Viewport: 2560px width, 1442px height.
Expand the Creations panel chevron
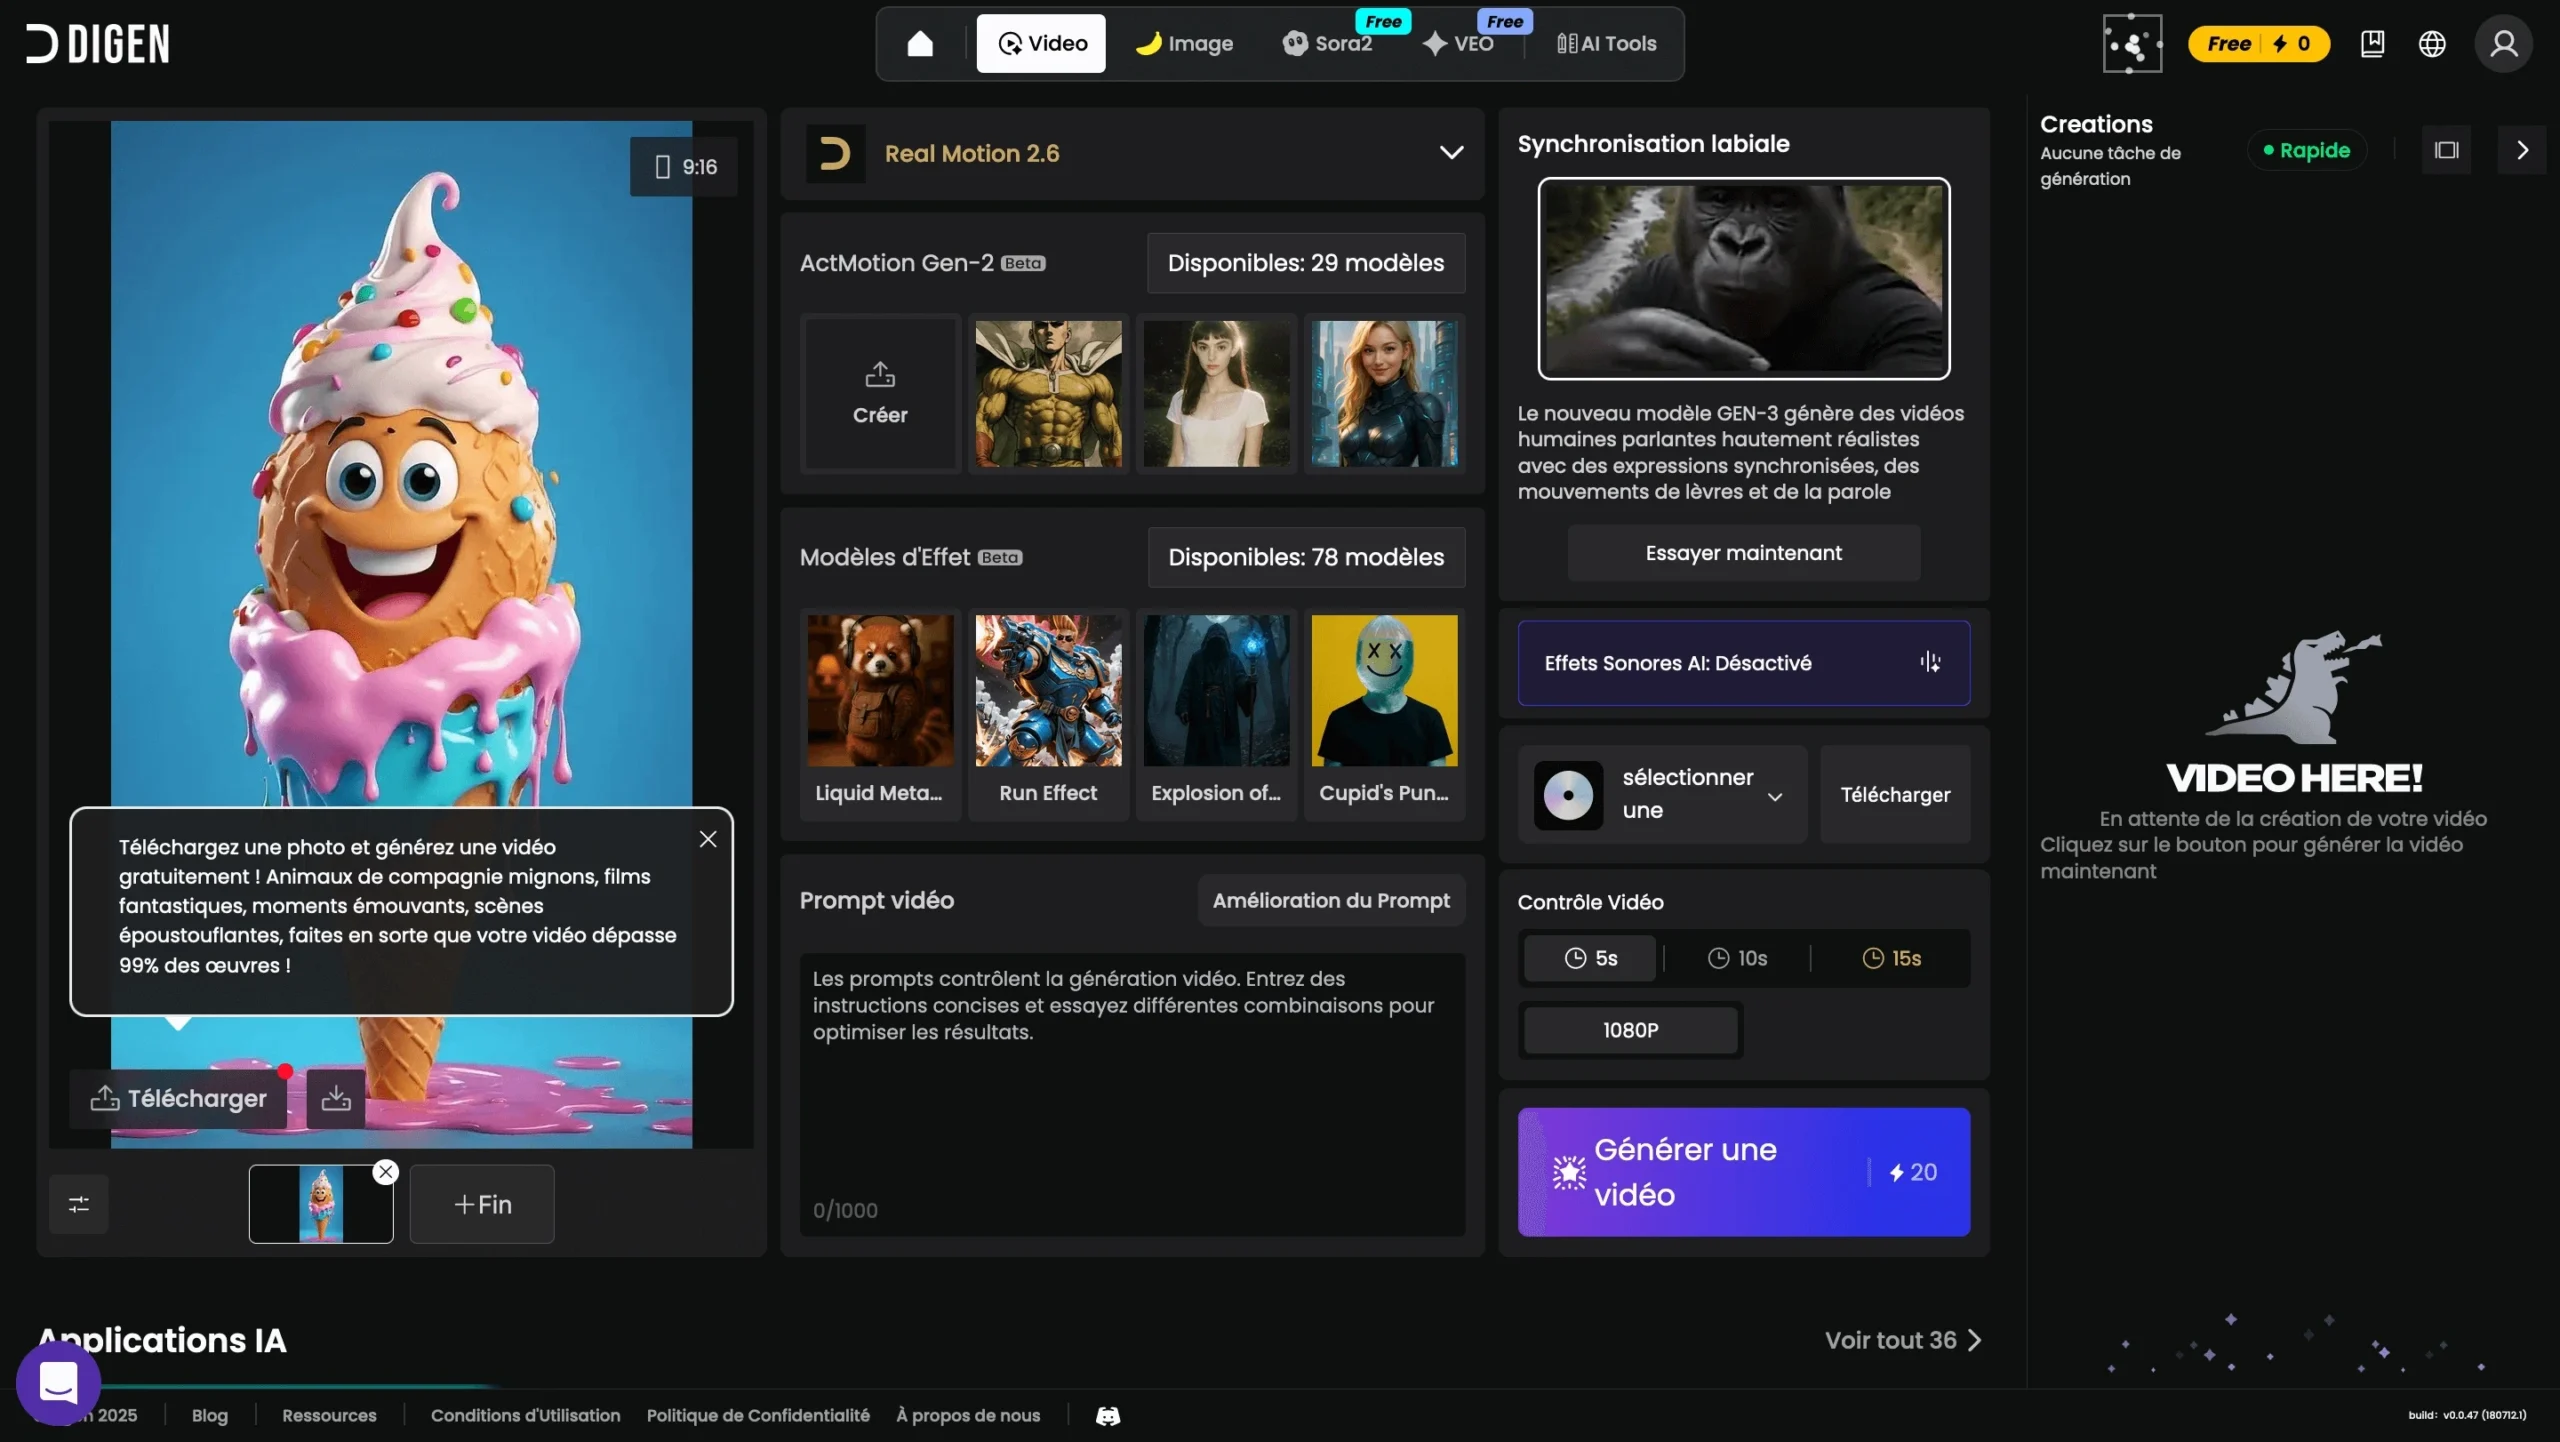click(x=2523, y=149)
